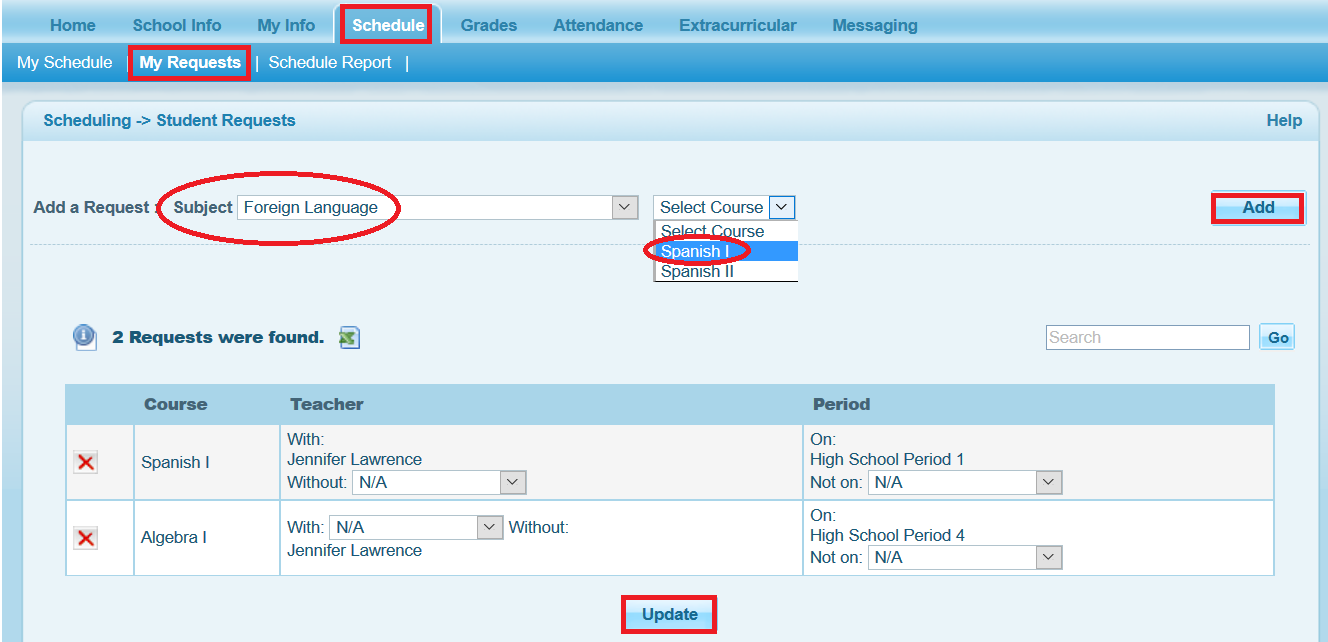1328x642 pixels.
Task: Open the Subject dropdown showing Foreign Language
Action: point(624,207)
